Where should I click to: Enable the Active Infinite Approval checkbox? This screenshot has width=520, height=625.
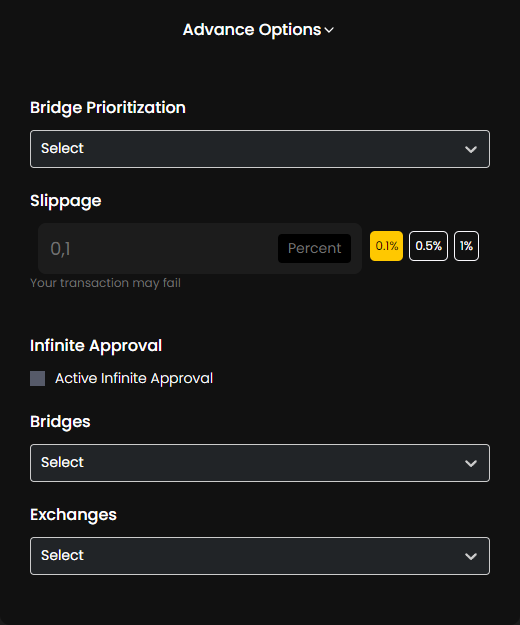pos(37,378)
